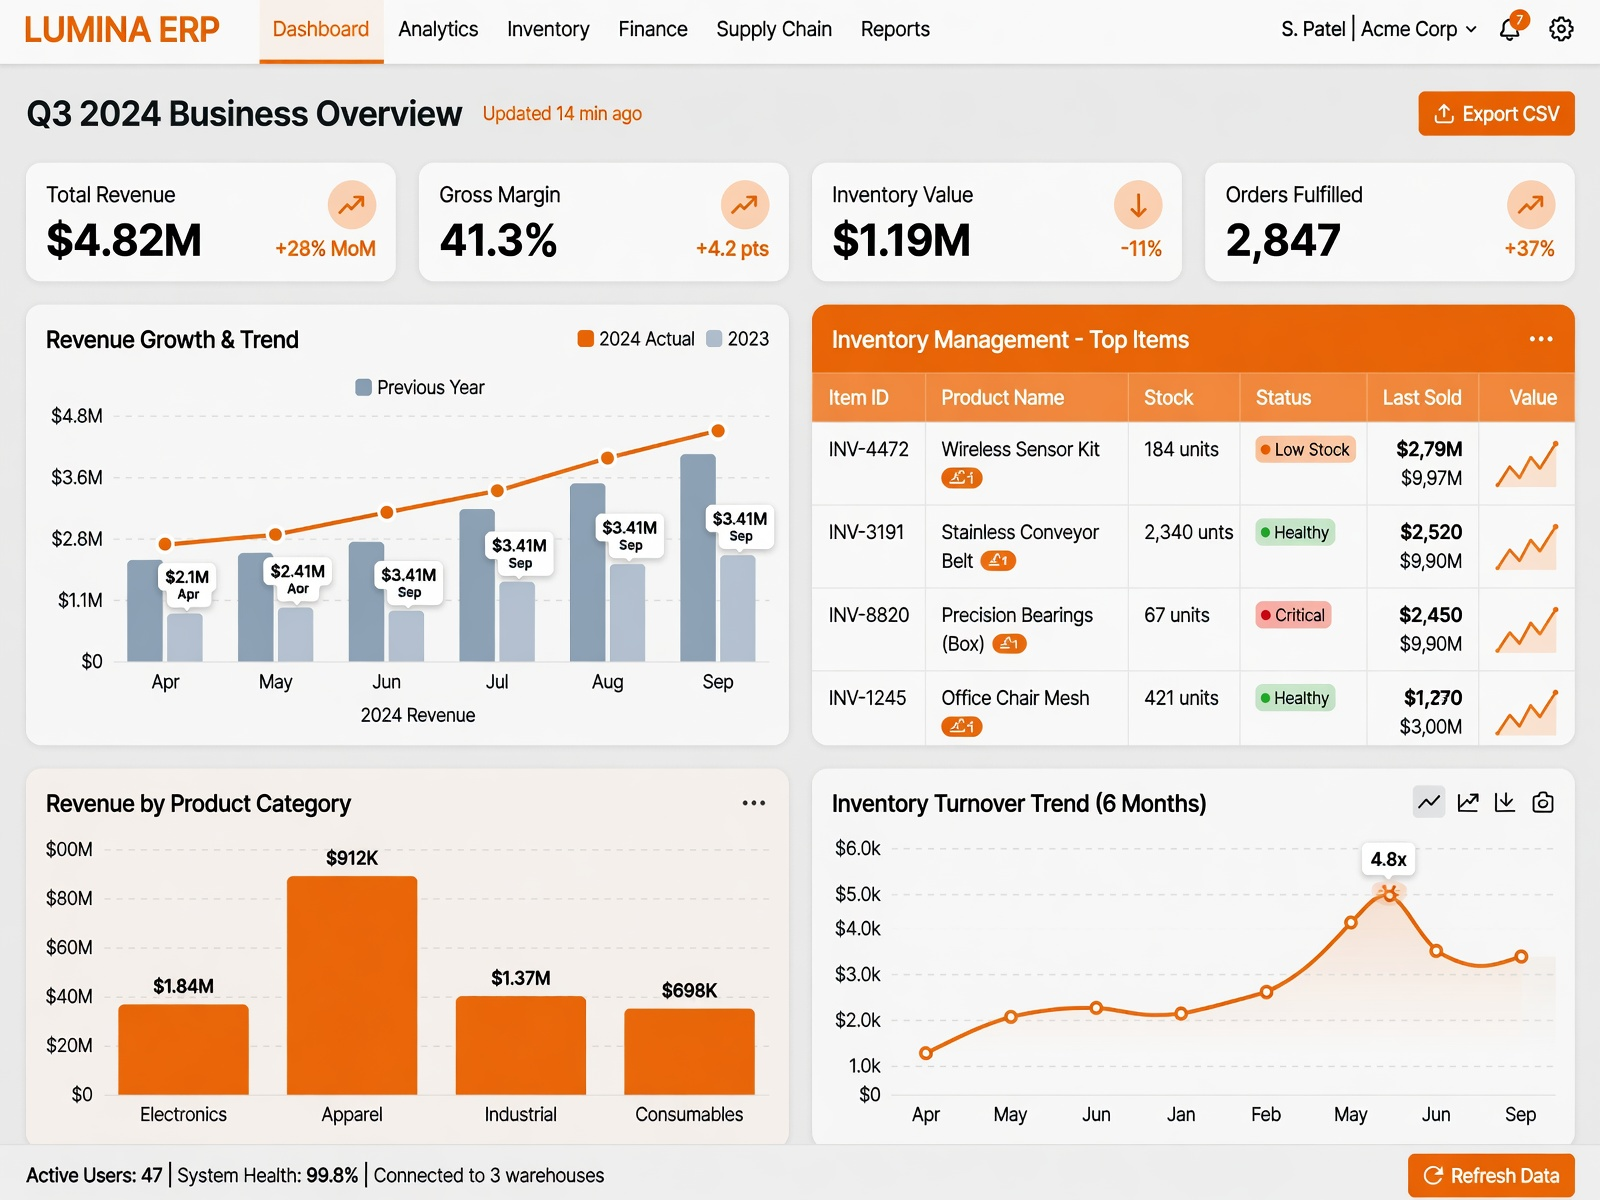The width and height of the screenshot is (1600, 1200).
Task: Click Precision Bearings orange badge
Action: point(1009,644)
